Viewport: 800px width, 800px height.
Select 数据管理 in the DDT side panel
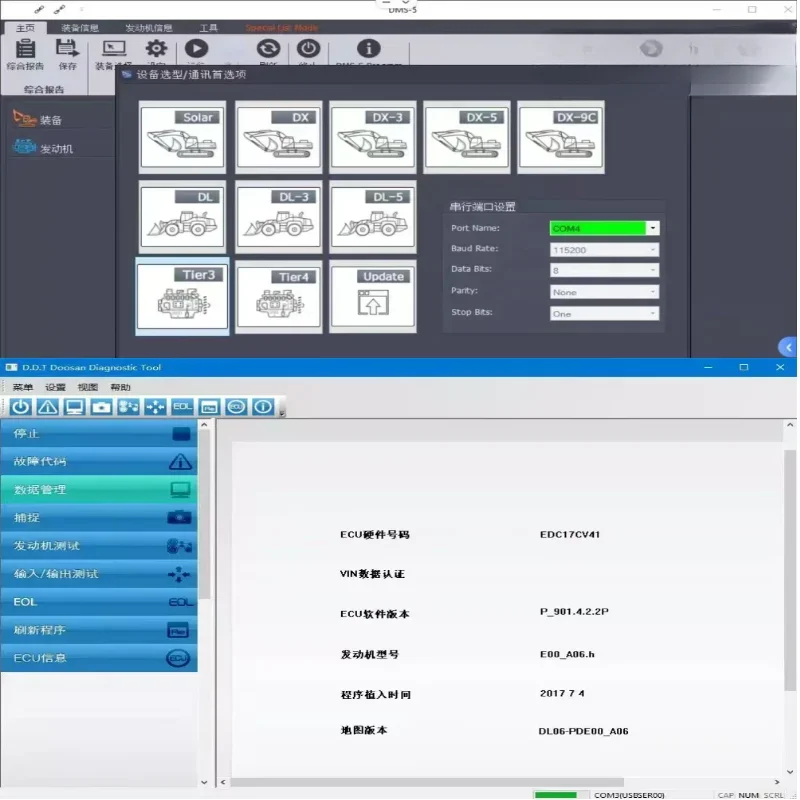[99, 490]
